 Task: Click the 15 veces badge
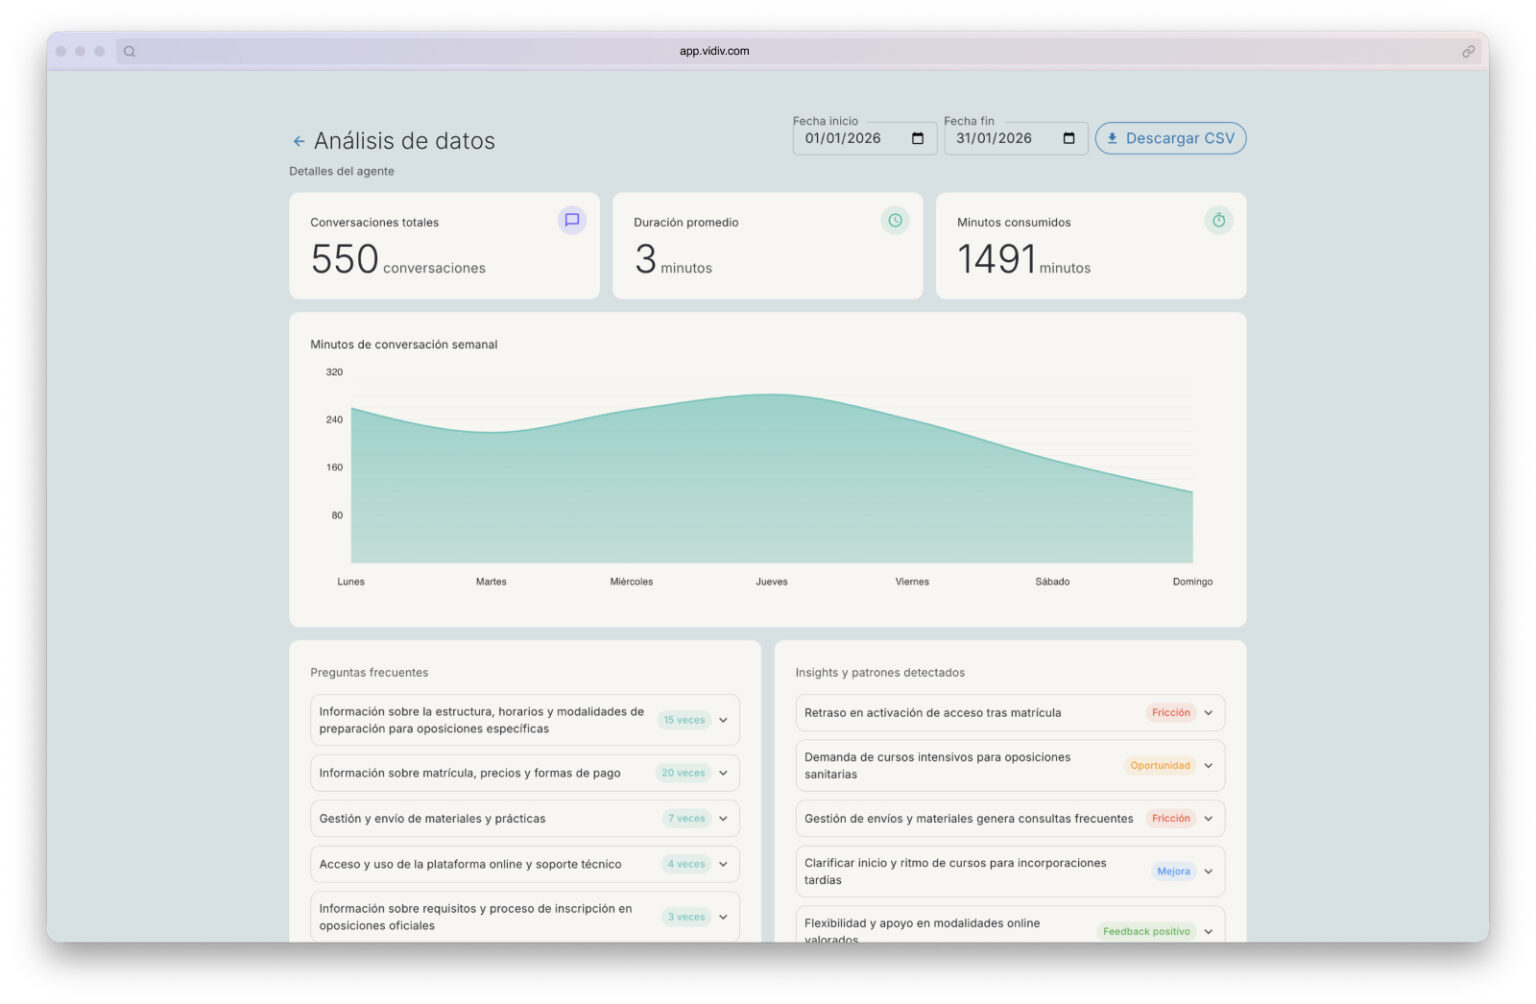pyautogui.click(x=684, y=719)
